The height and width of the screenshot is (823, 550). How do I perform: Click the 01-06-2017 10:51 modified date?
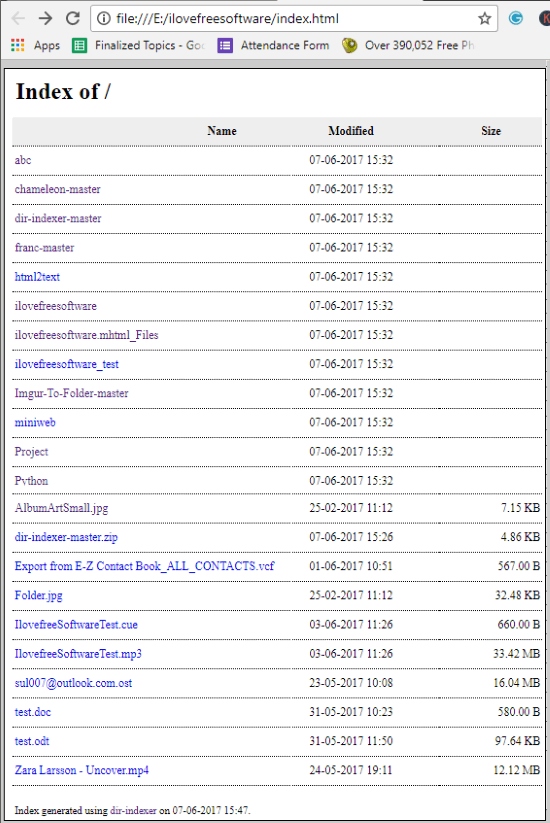click(x=351, y=566)
